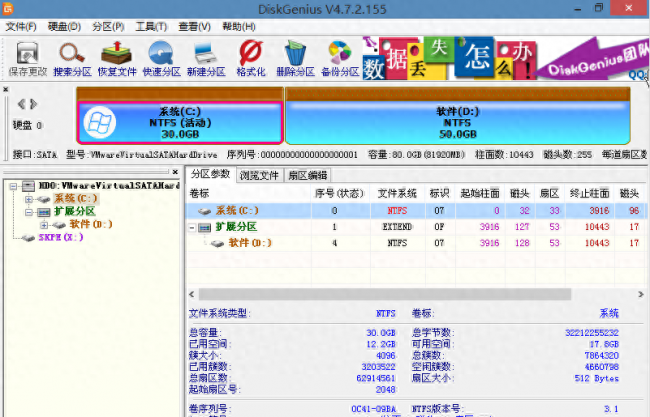Click the 序号(状态) column header
650x417 pixels.
pyautogui.click(x=340, y=194)
